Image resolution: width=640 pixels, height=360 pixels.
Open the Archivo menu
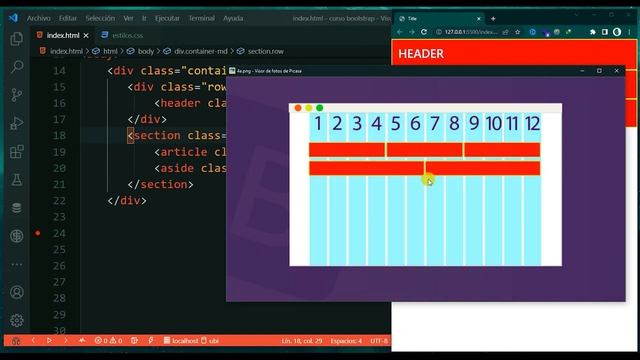(x=39, y=18)
